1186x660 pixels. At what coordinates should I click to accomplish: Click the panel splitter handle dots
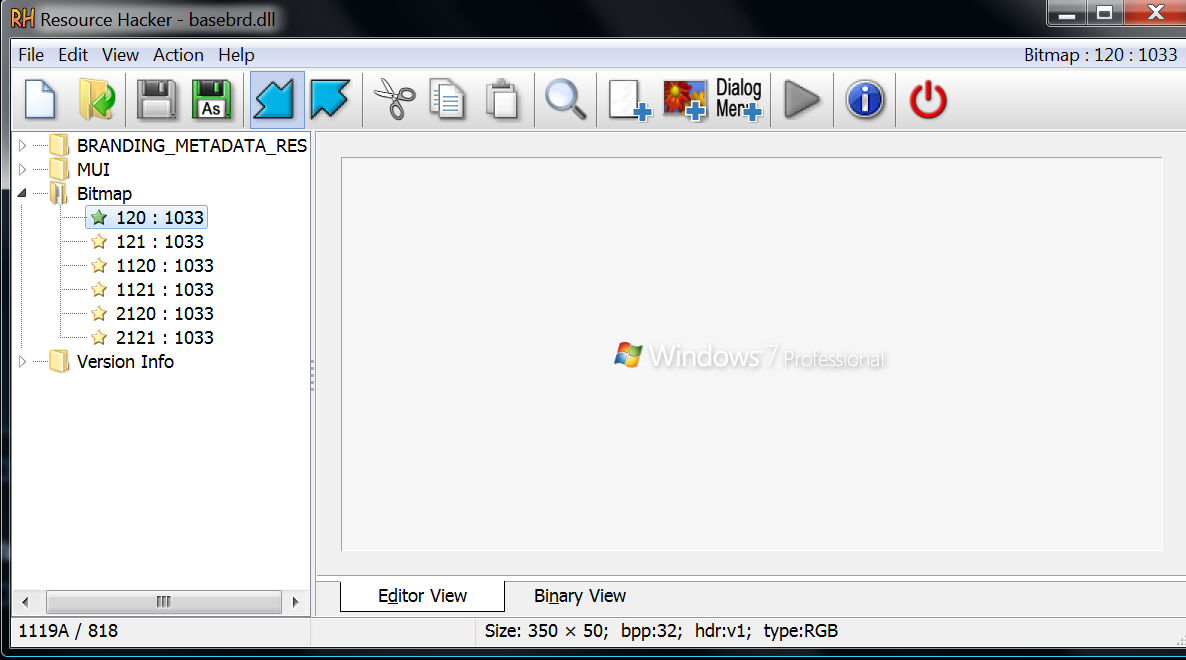(x=312, y=375)
